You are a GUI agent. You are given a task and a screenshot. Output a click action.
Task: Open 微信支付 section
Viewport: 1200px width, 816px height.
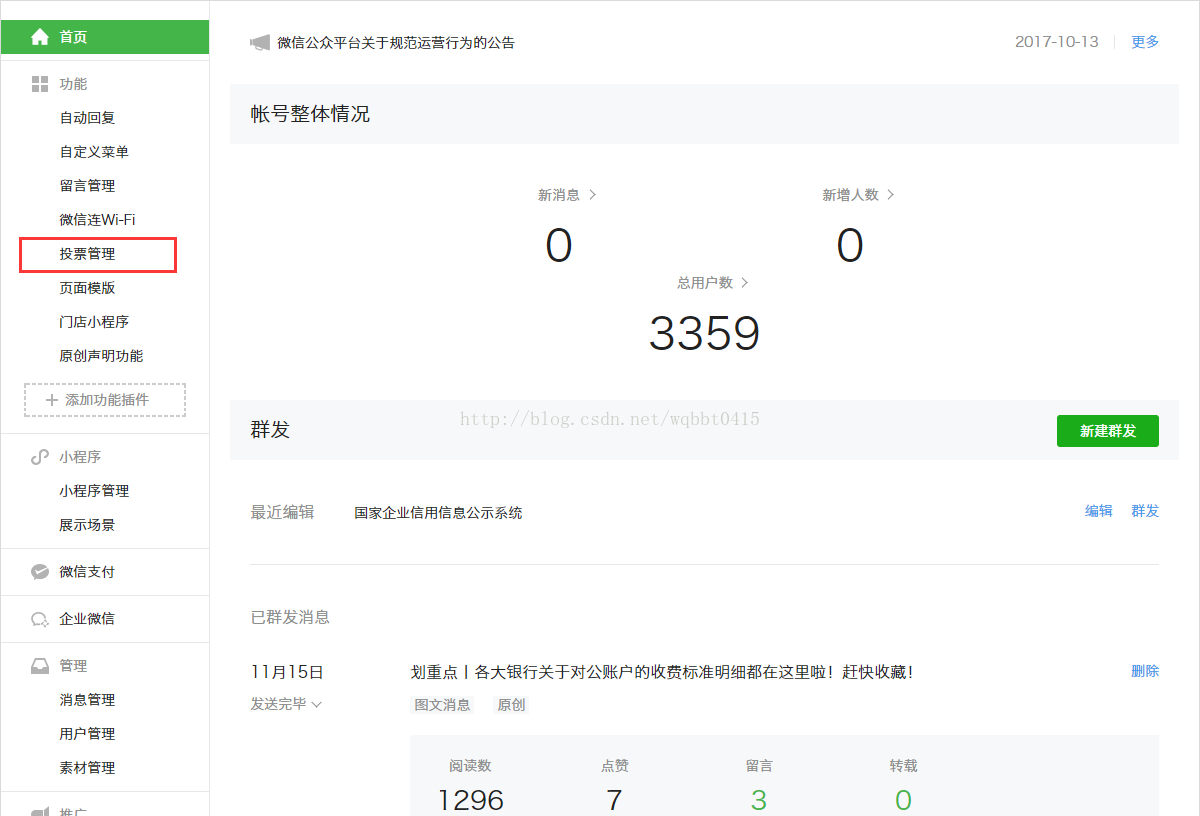coord(87,572)
